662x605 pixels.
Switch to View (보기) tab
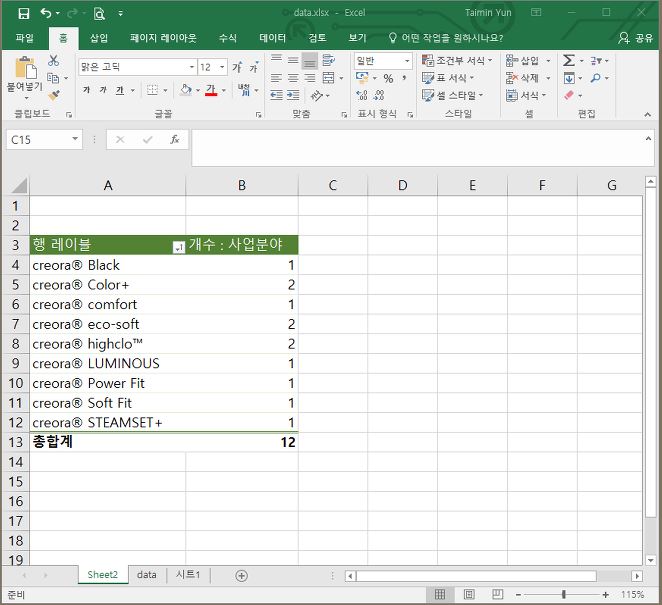point(357,38)
